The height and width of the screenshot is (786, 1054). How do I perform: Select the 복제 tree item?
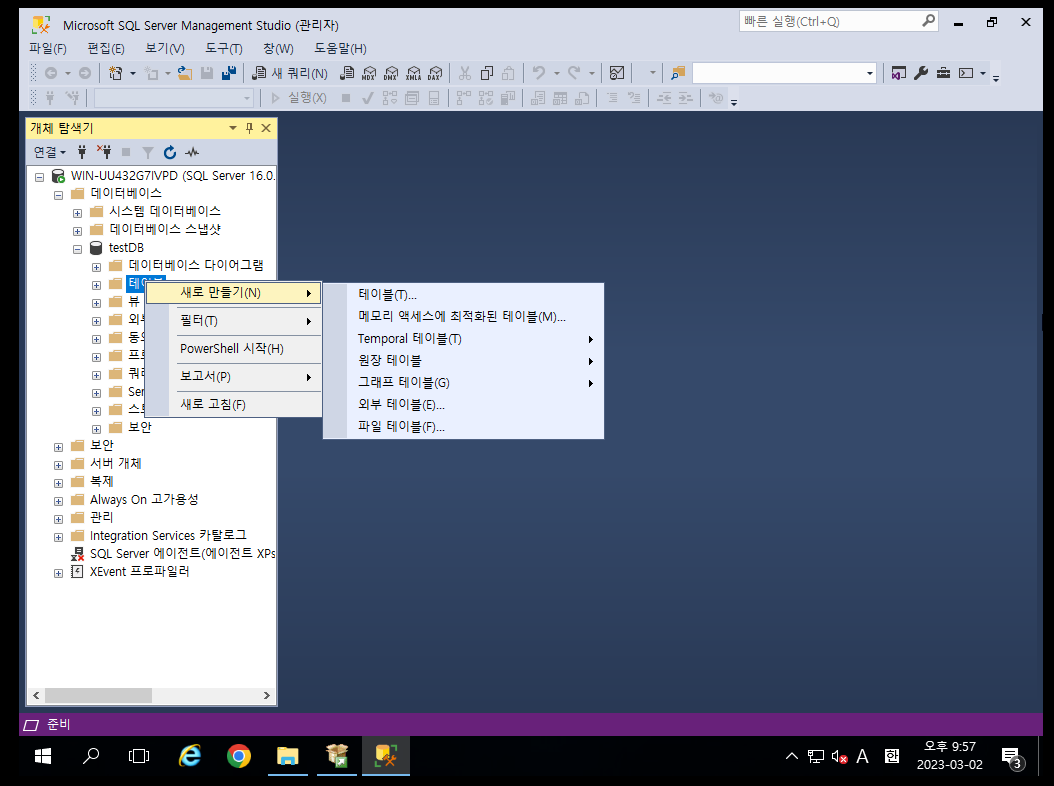102,481
